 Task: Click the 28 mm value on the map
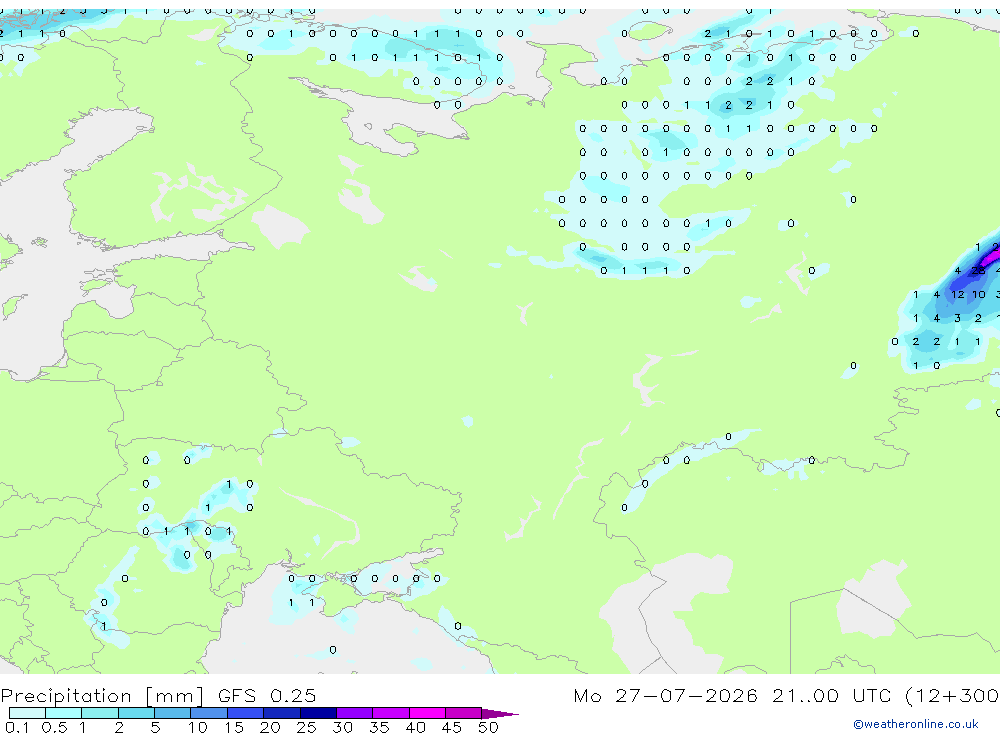click(x=978, y=270)
